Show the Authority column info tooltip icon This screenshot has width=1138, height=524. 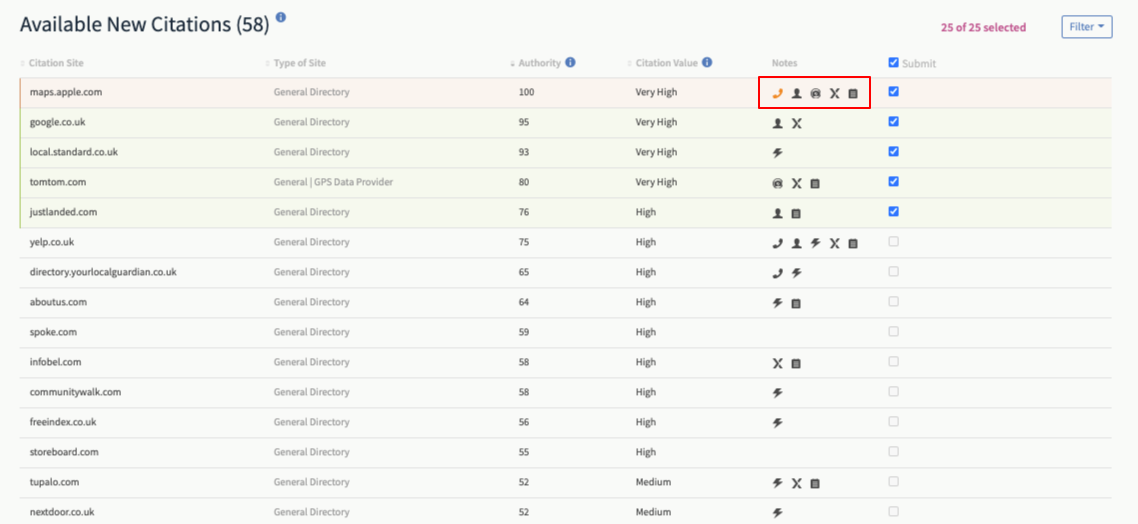570,62
